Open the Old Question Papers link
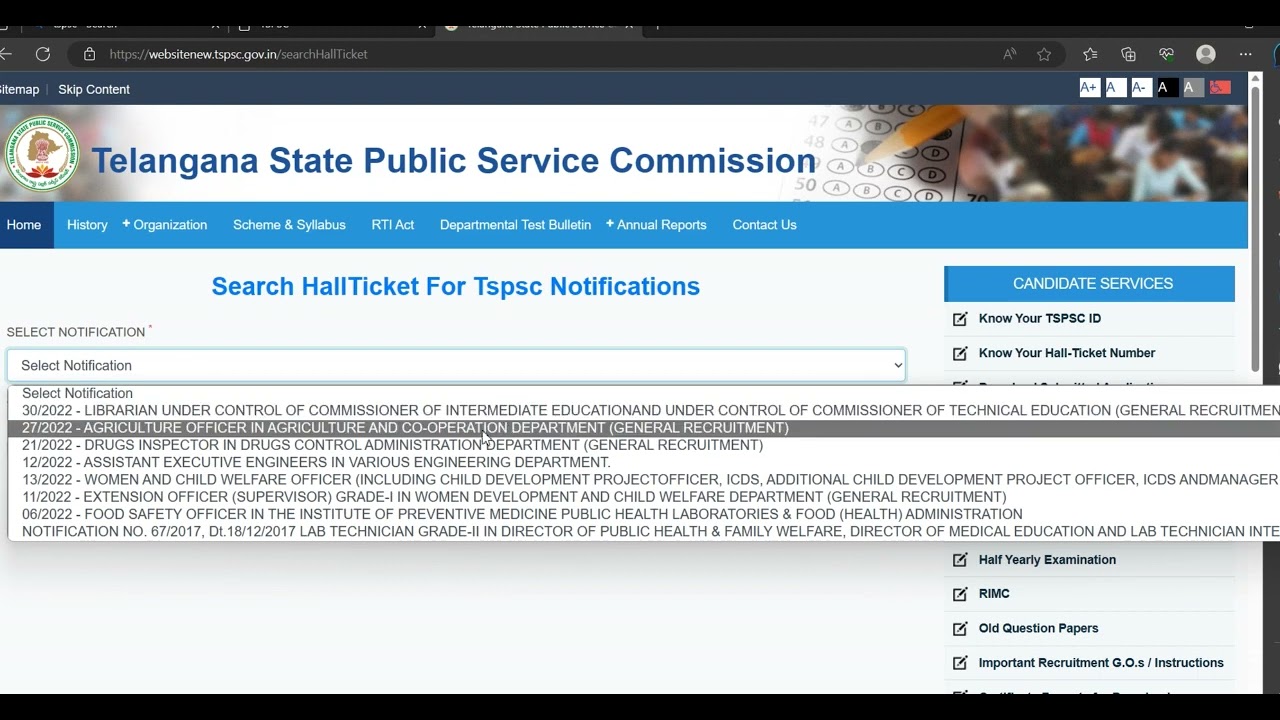This screenshot has width=1280, height=720. pos(1038,629)
